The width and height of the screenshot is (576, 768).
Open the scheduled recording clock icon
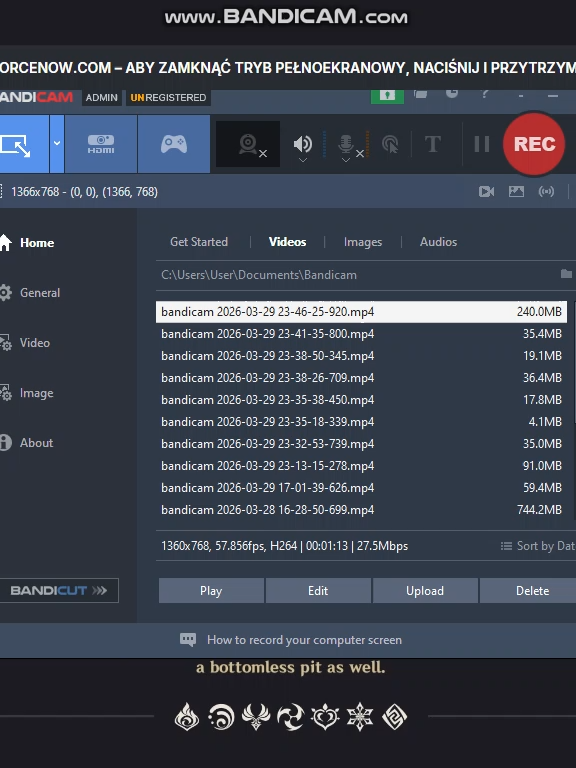point(452,93)
